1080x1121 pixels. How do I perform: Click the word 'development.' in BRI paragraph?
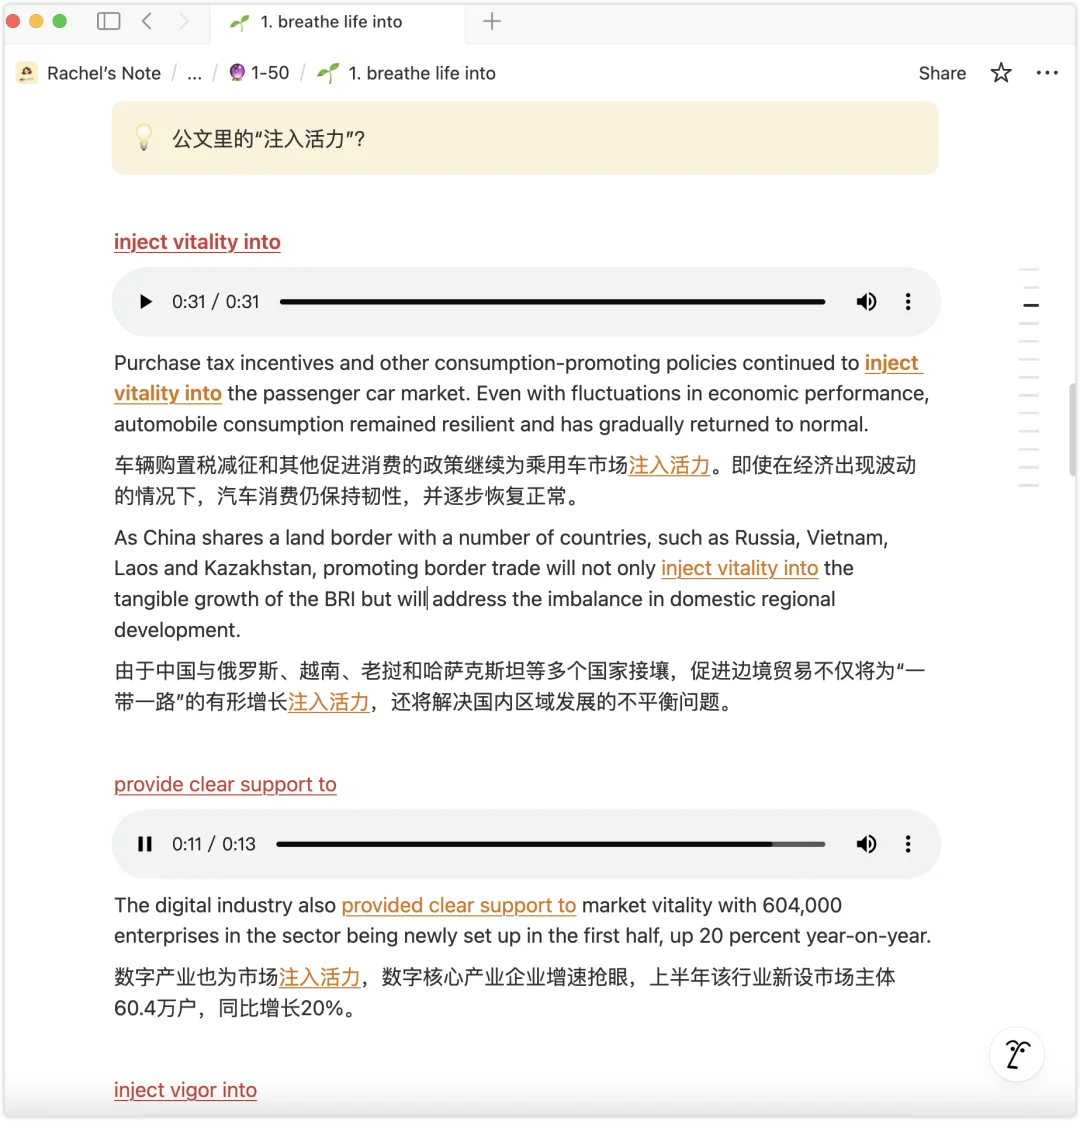[177, 630]
